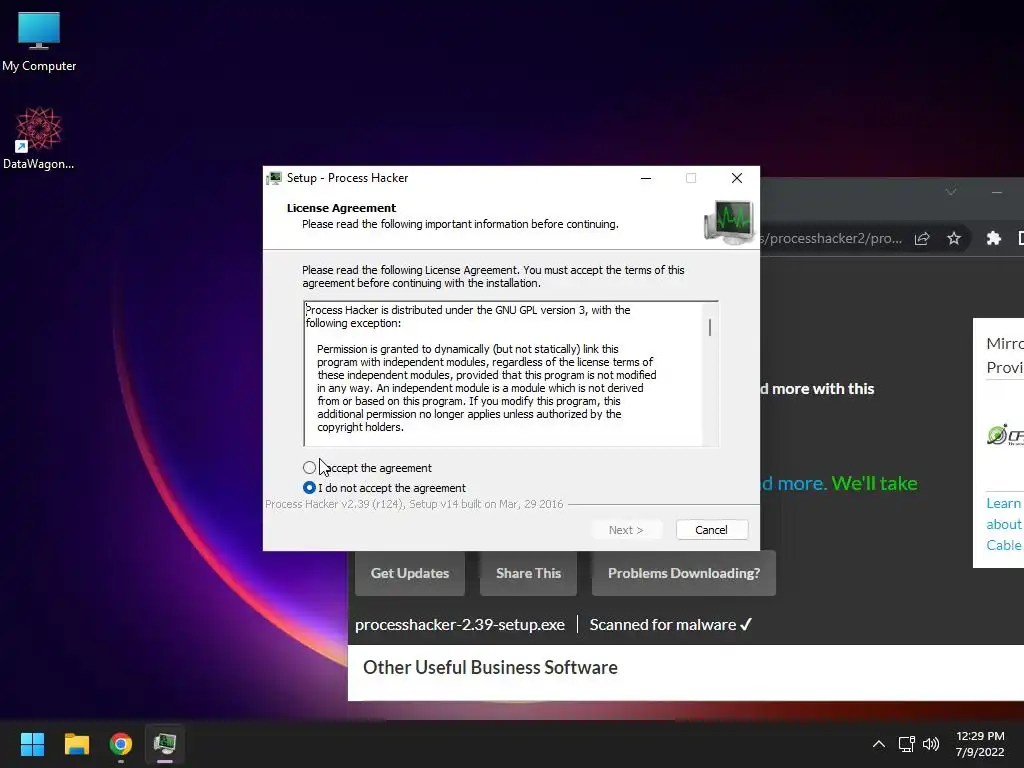1024x768 pixels.
Task: Click Chrome address bar URL text
Action: click(832, 238)
